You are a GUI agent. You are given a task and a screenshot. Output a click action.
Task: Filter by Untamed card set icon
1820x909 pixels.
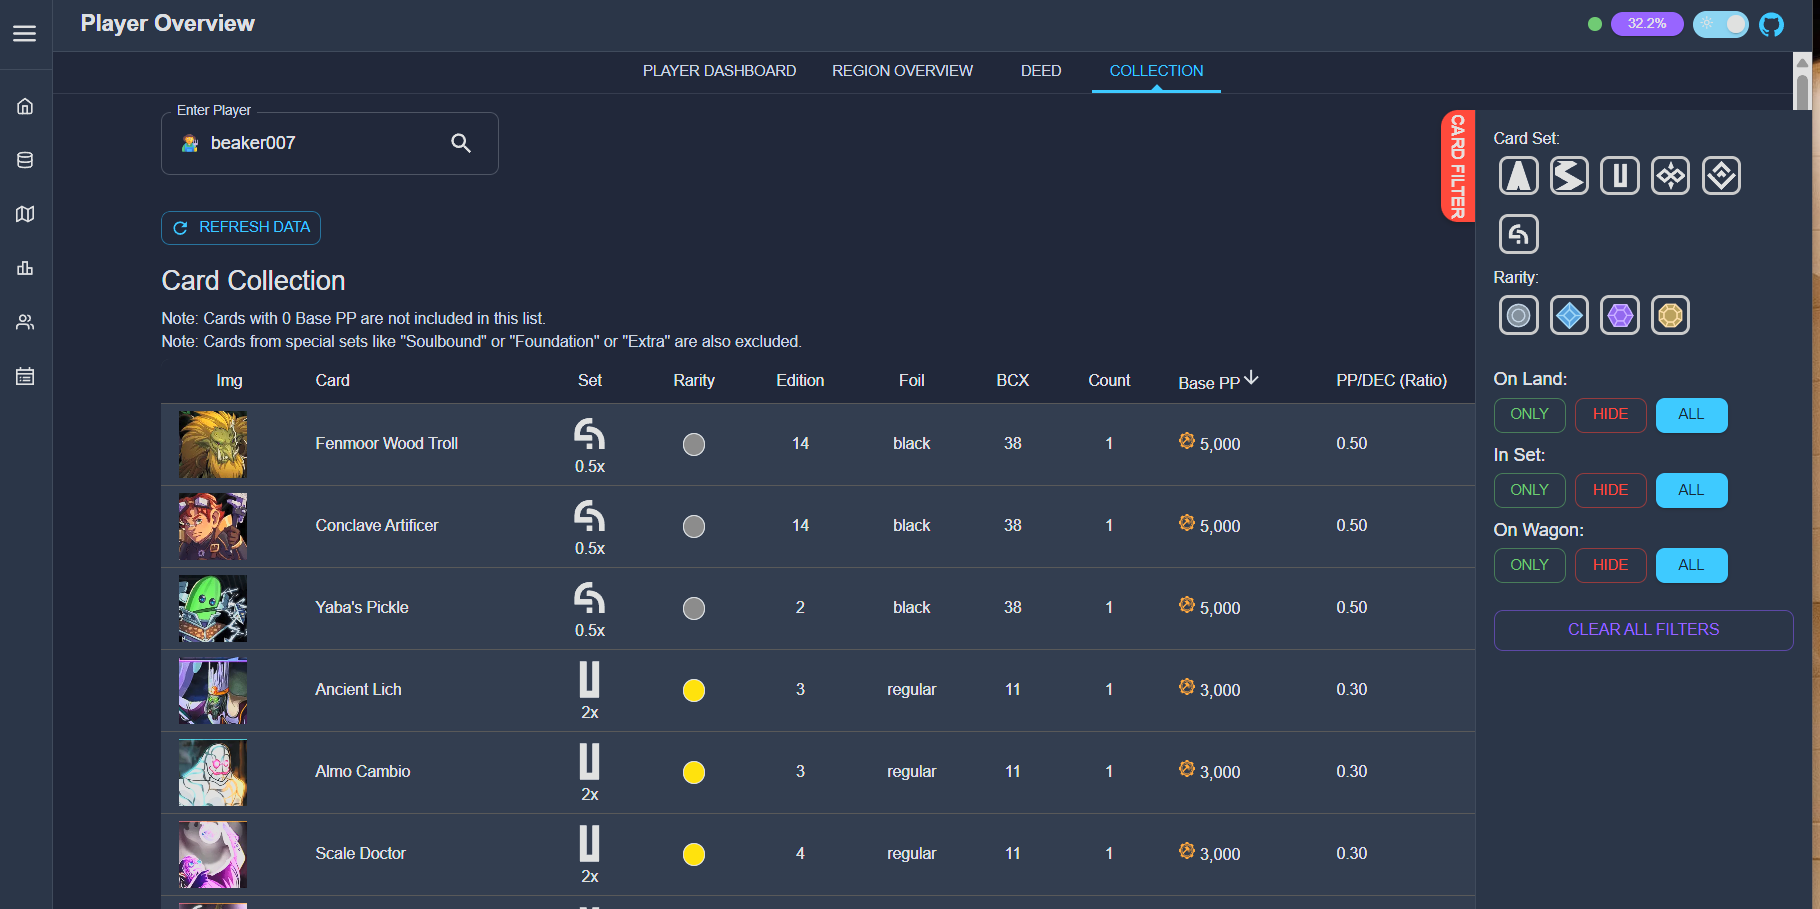pos(1620,176)
